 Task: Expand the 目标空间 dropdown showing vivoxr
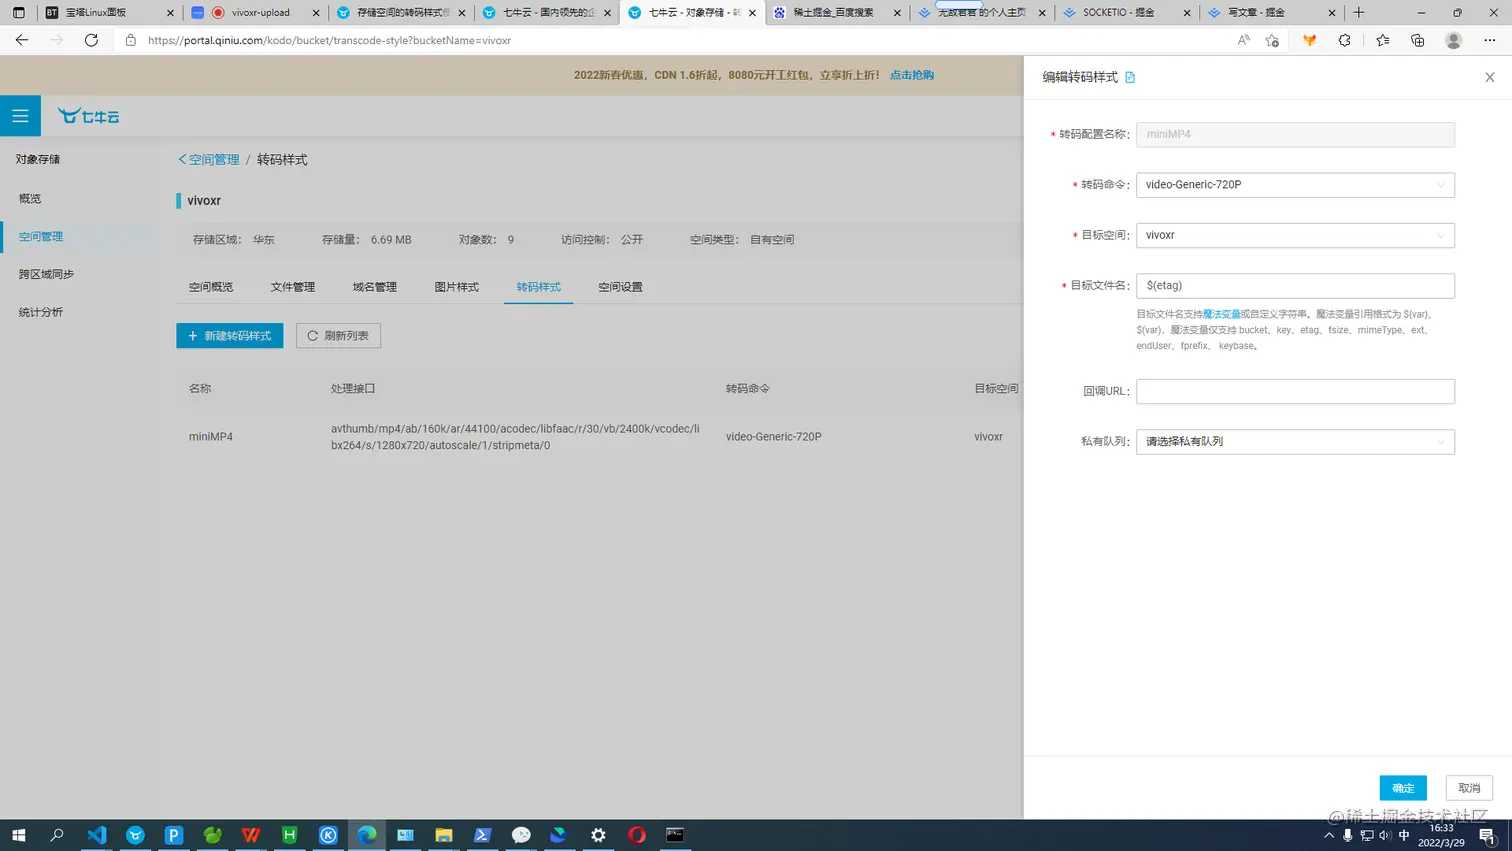[x=1295, y=236]
